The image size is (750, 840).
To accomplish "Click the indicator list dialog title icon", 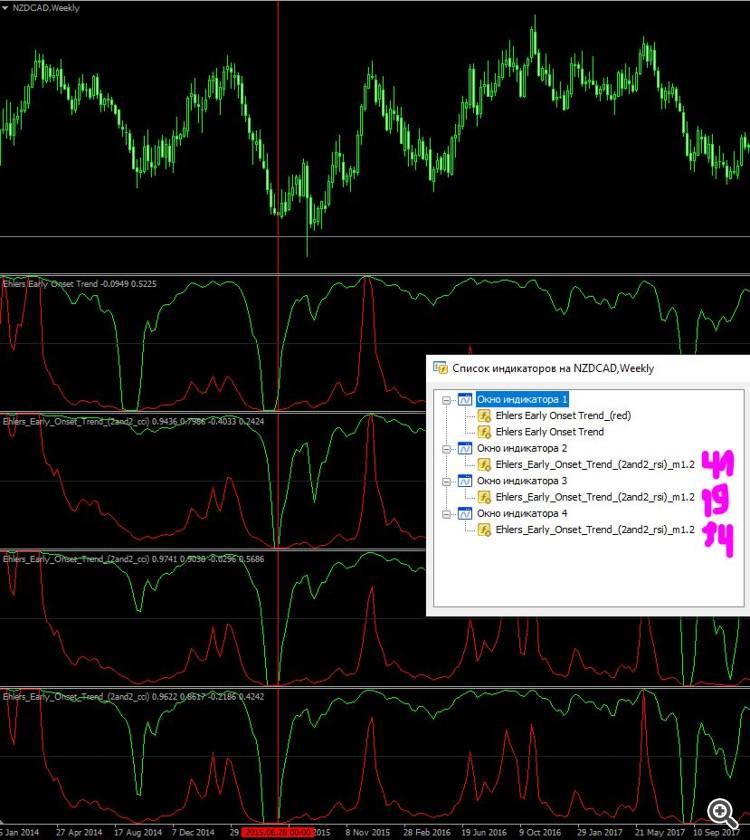I will pos(440,368).
